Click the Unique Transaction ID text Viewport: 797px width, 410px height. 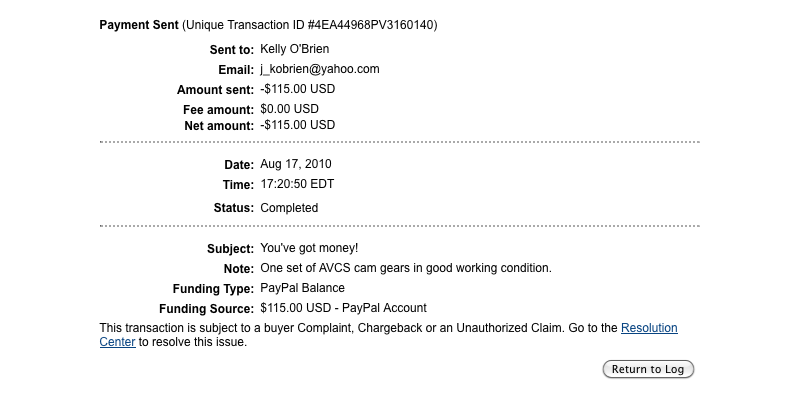311,25
